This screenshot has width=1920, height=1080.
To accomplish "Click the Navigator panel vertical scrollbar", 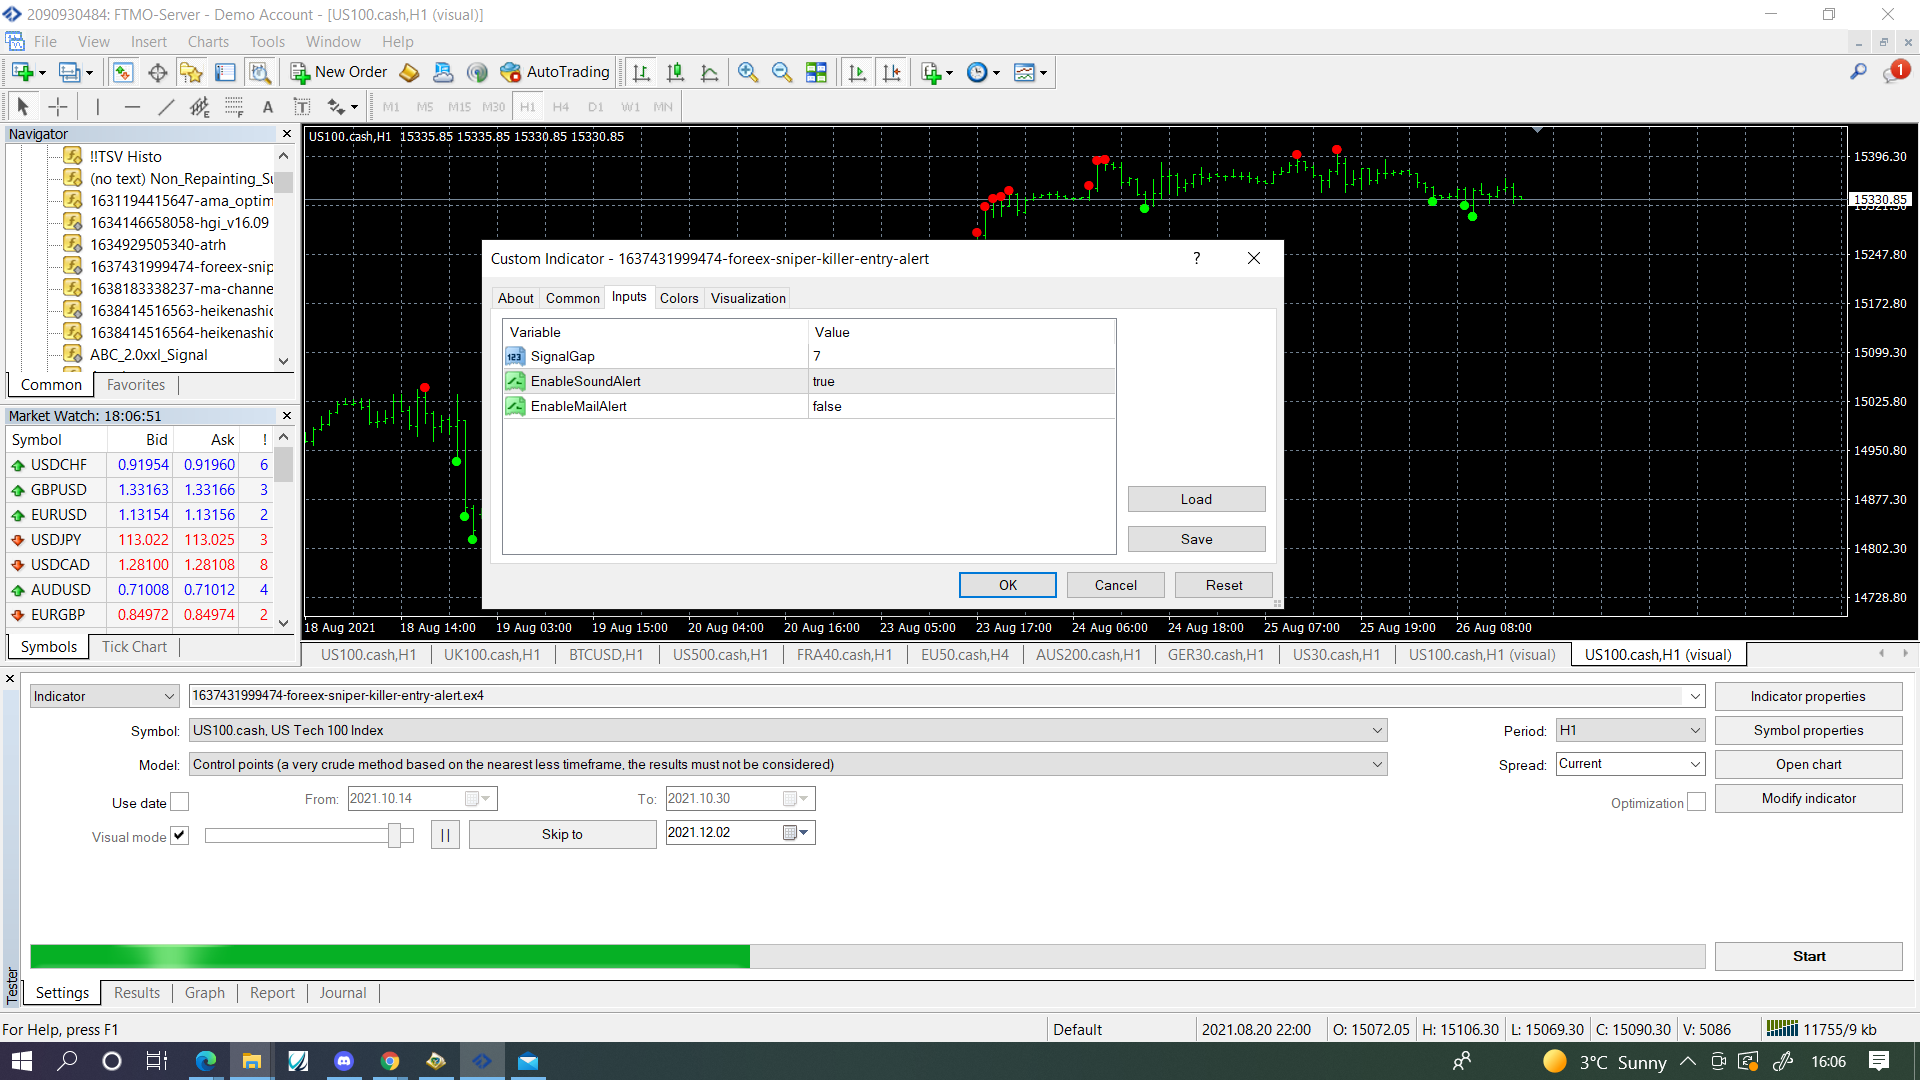I will click(x=284, y=258).
